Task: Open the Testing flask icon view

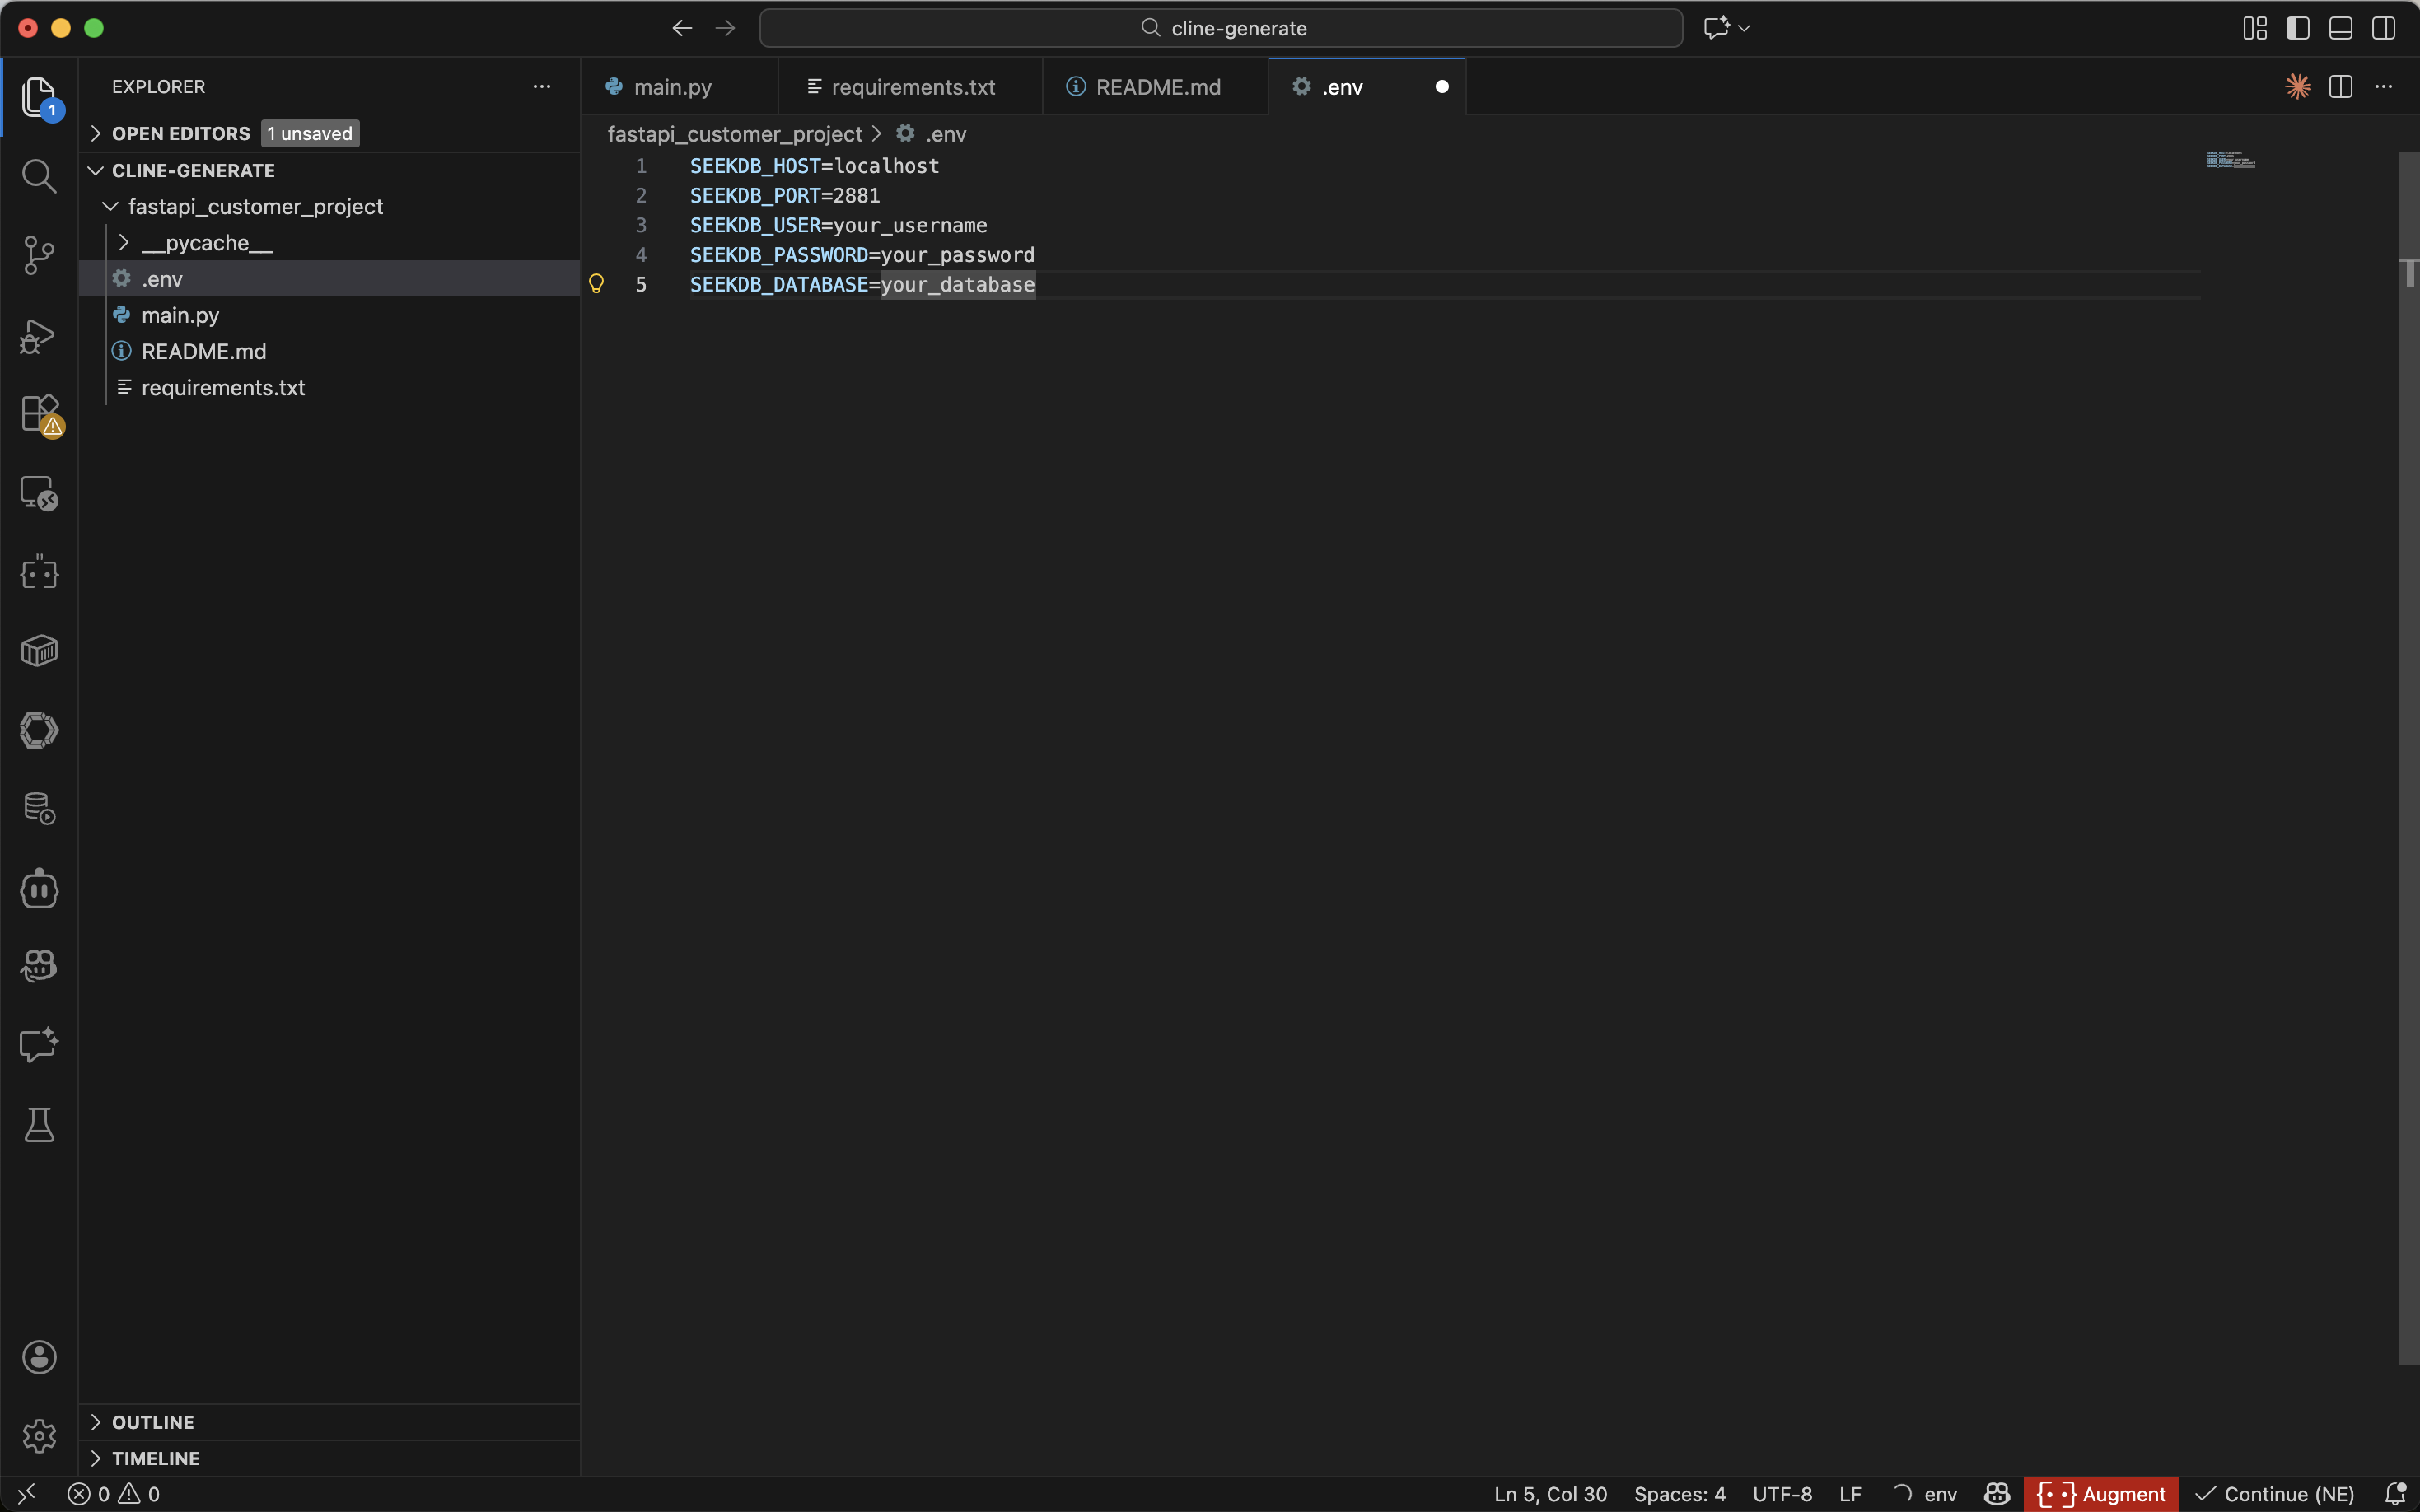Action: [x=38, y=1126]
